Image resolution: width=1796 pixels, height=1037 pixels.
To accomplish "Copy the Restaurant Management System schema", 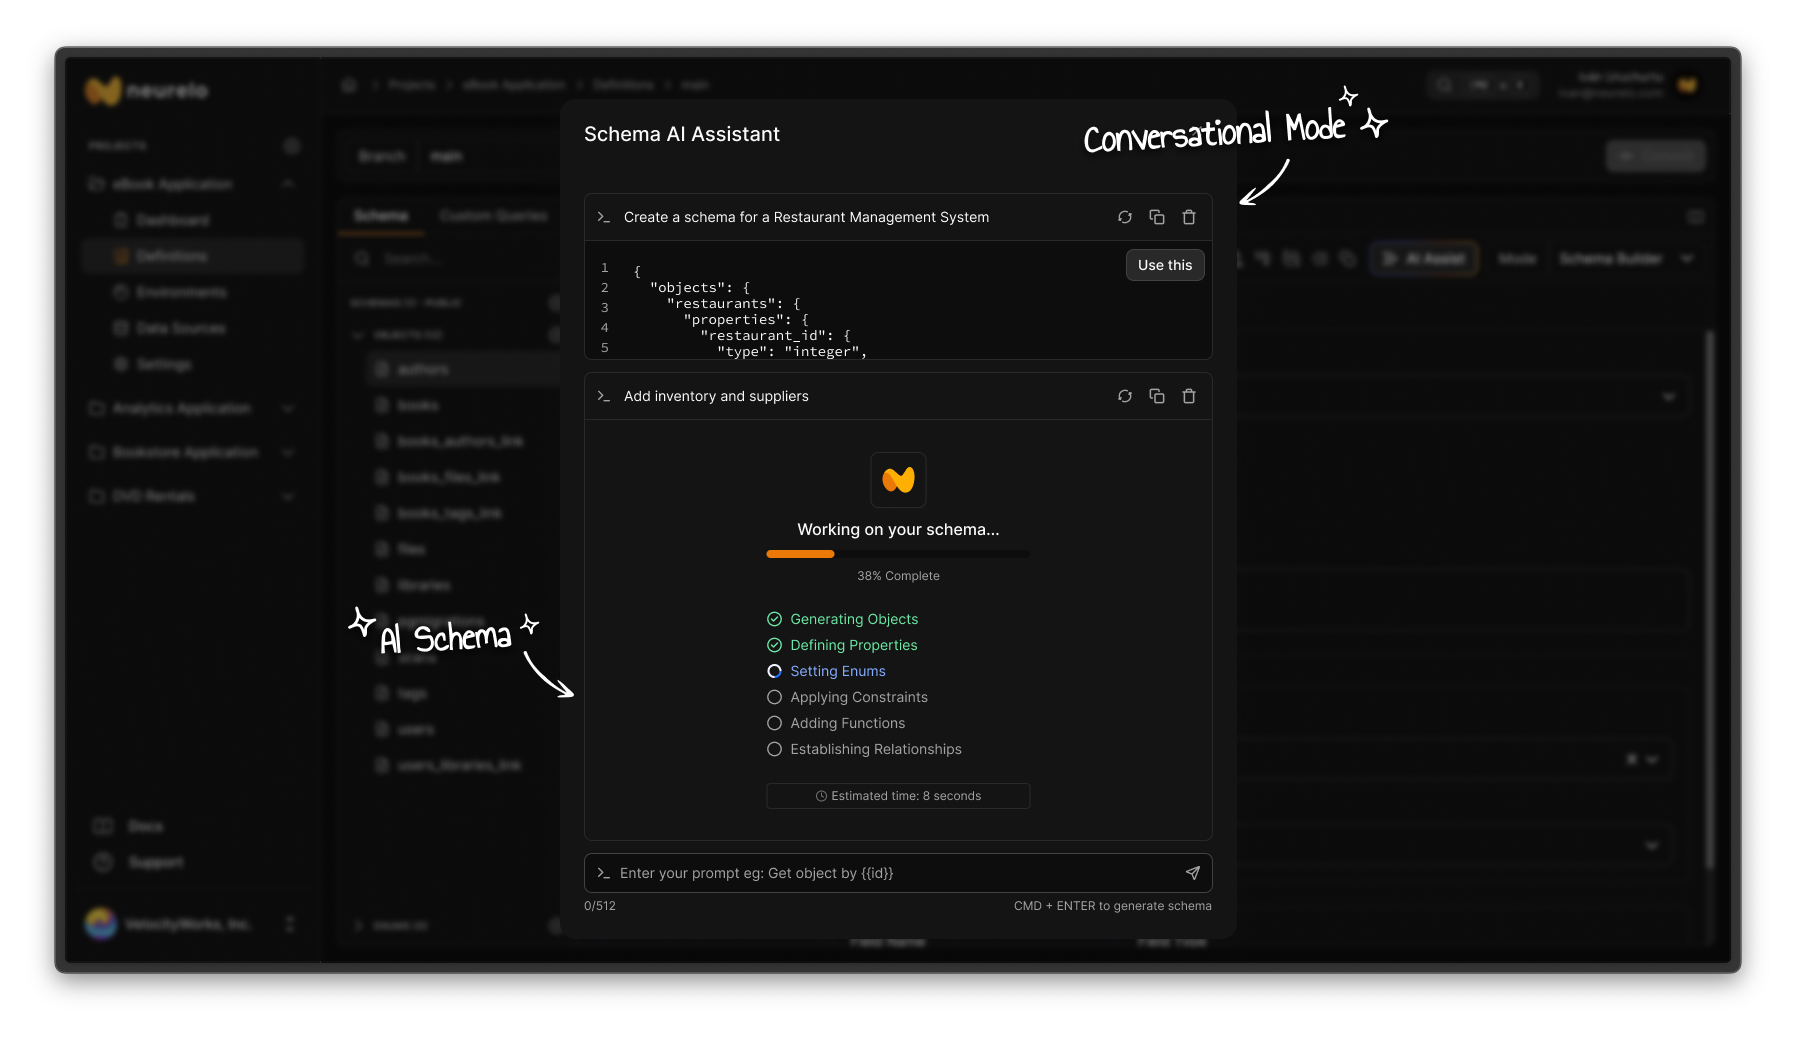I will (1157, 217).
